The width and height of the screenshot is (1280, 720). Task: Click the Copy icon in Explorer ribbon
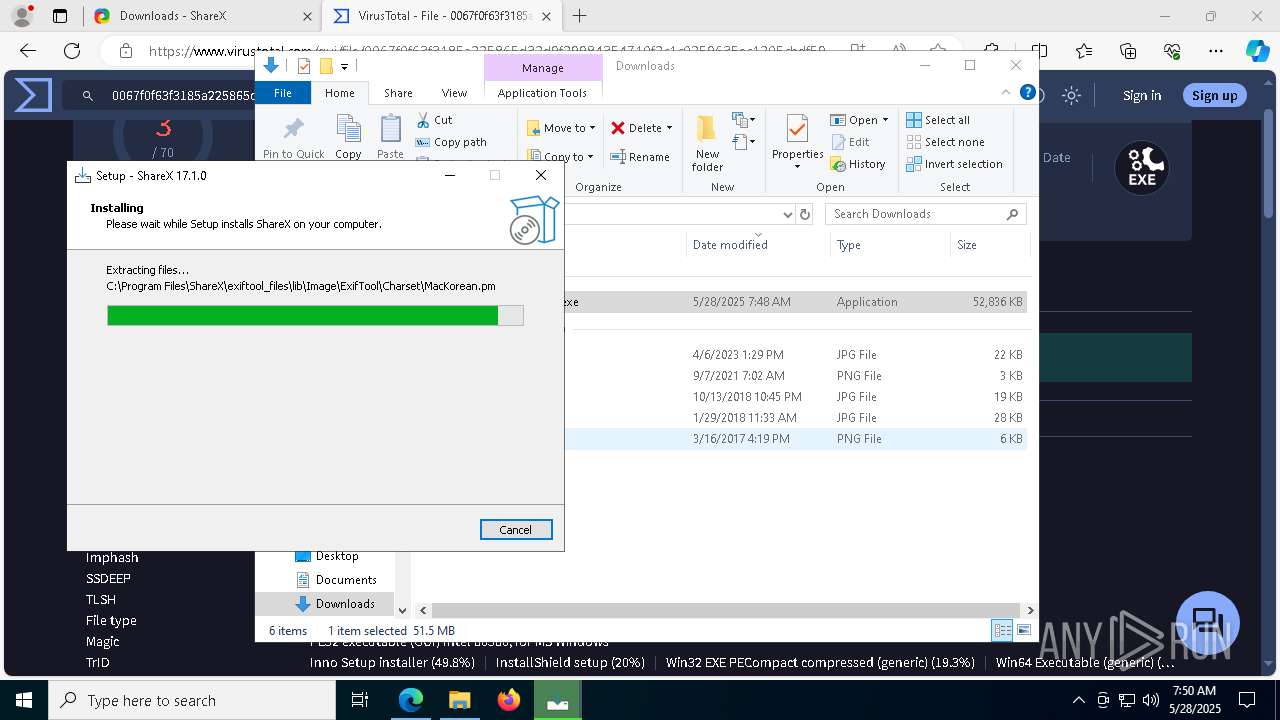pyautogui.click(x=348, y=136)
